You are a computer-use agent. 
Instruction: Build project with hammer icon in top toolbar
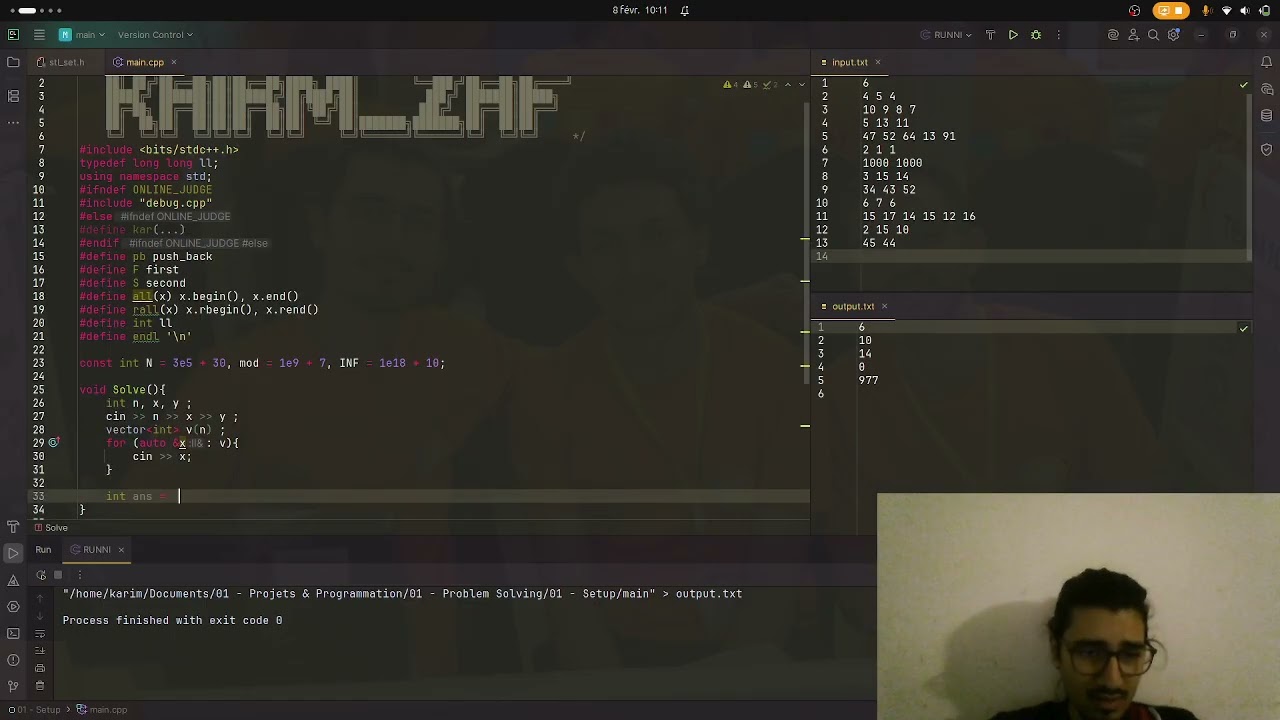pyautogui.click(x=990, y=35)
